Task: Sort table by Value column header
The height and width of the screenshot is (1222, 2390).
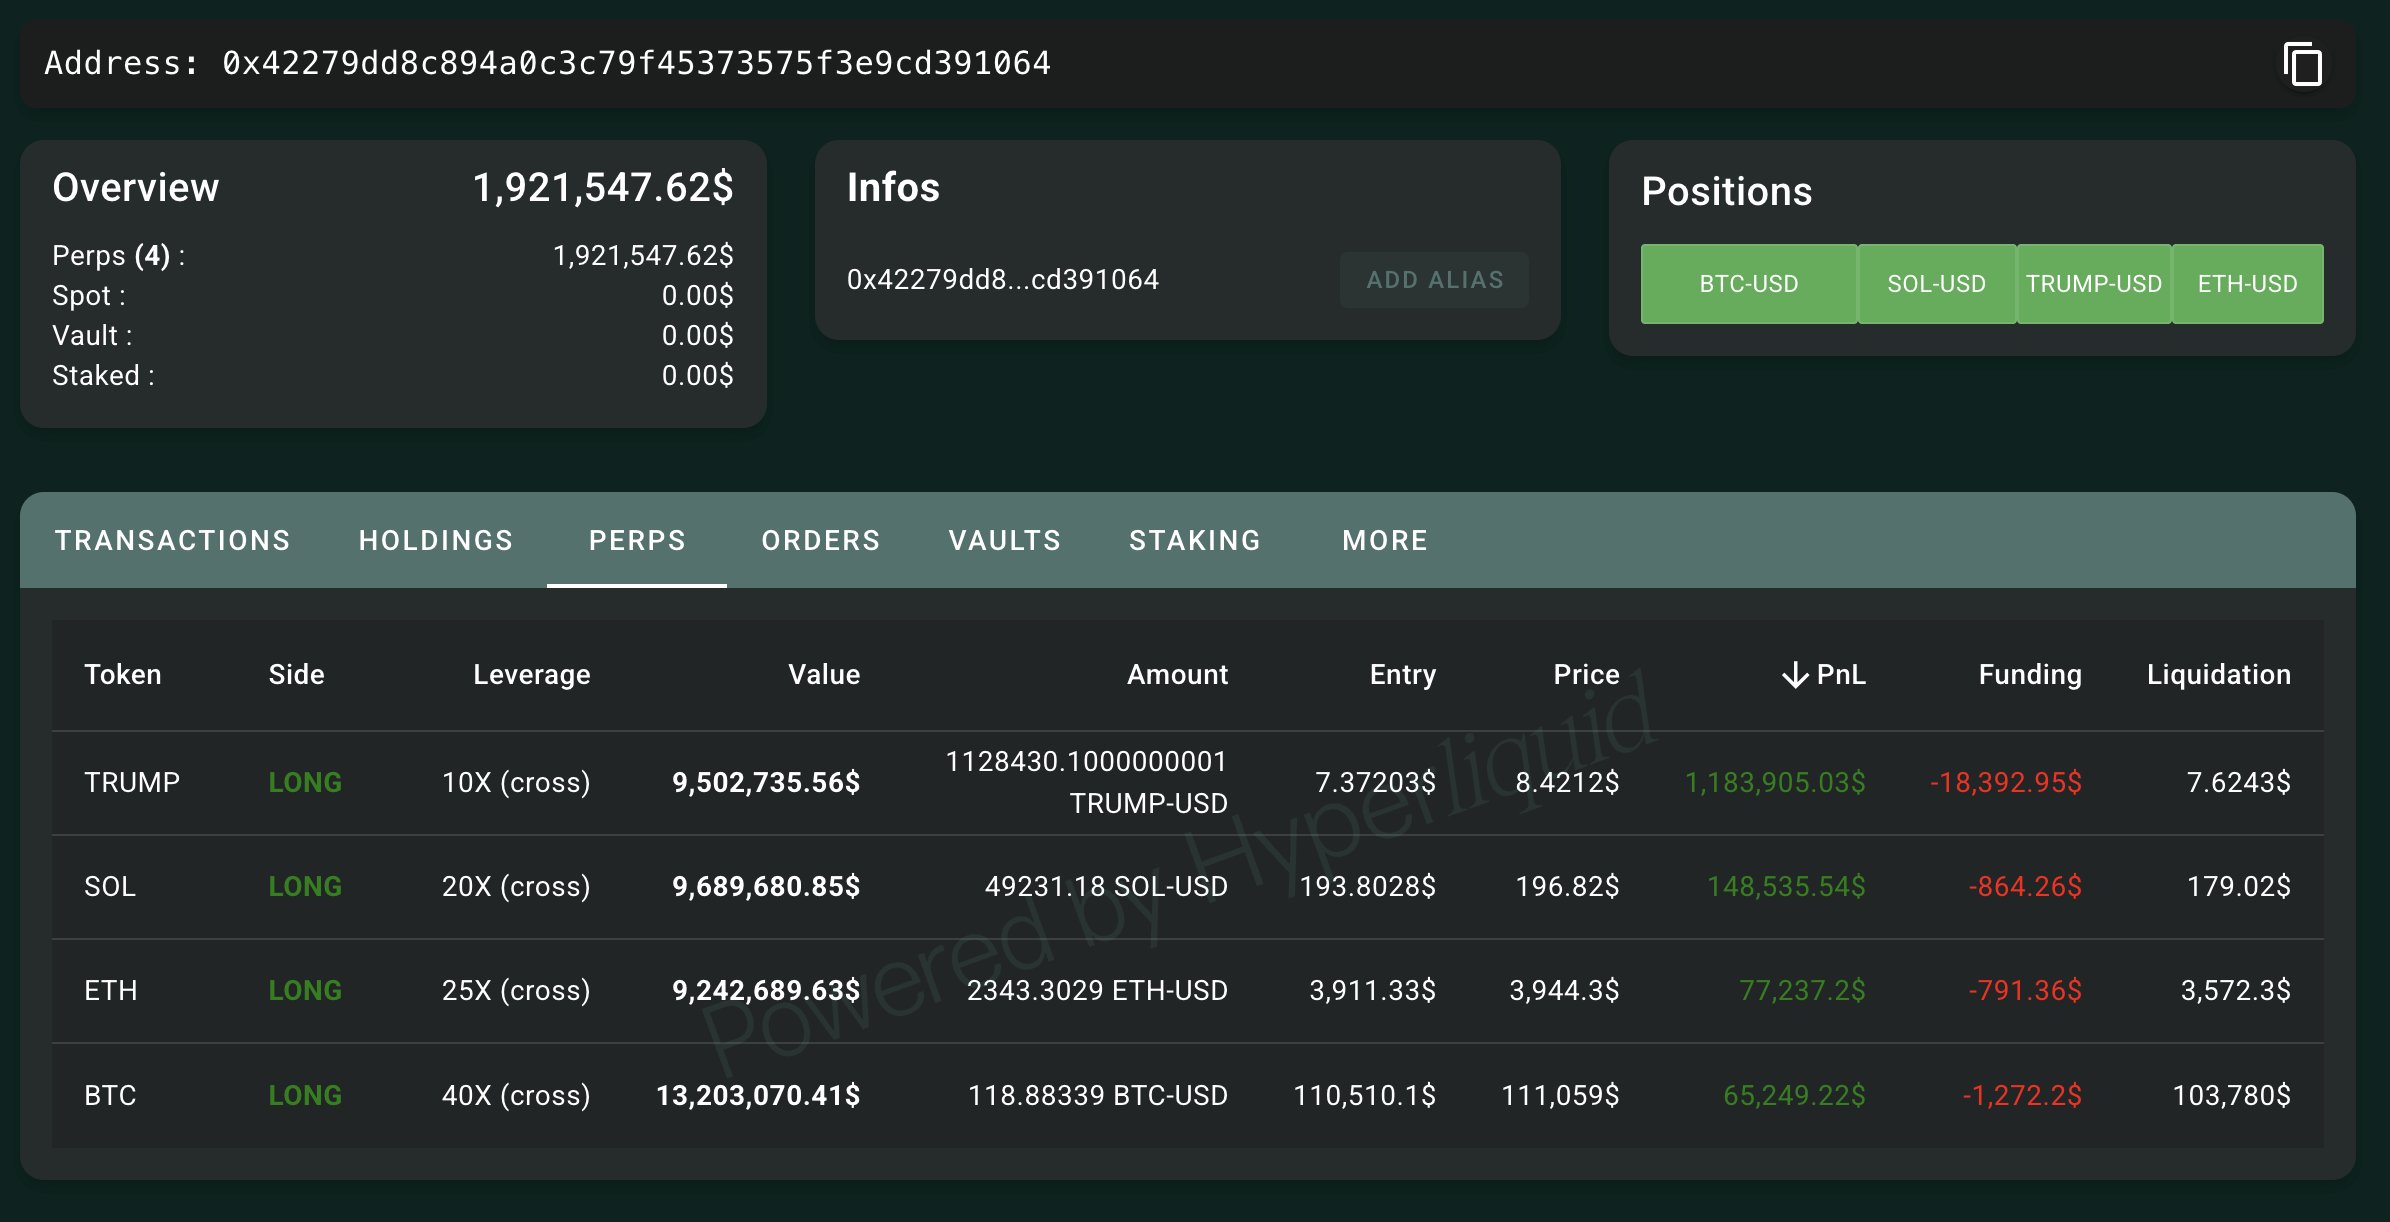Action: coord(823,675)
